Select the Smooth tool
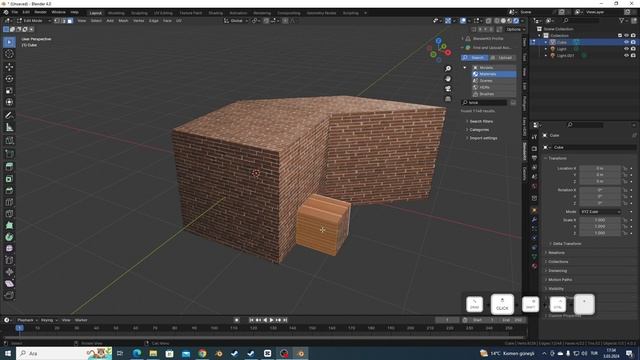 [9, 249]
